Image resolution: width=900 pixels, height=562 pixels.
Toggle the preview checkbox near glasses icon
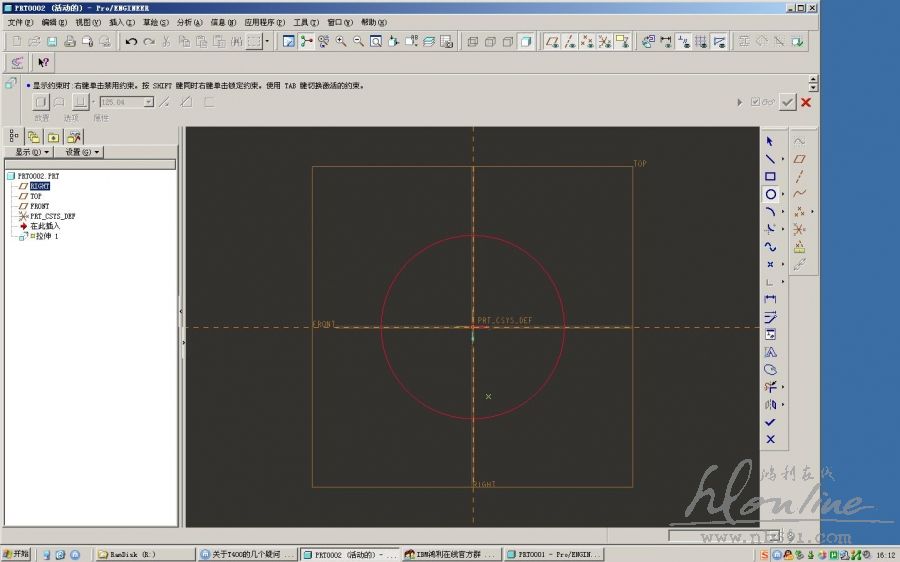[756, 102]
